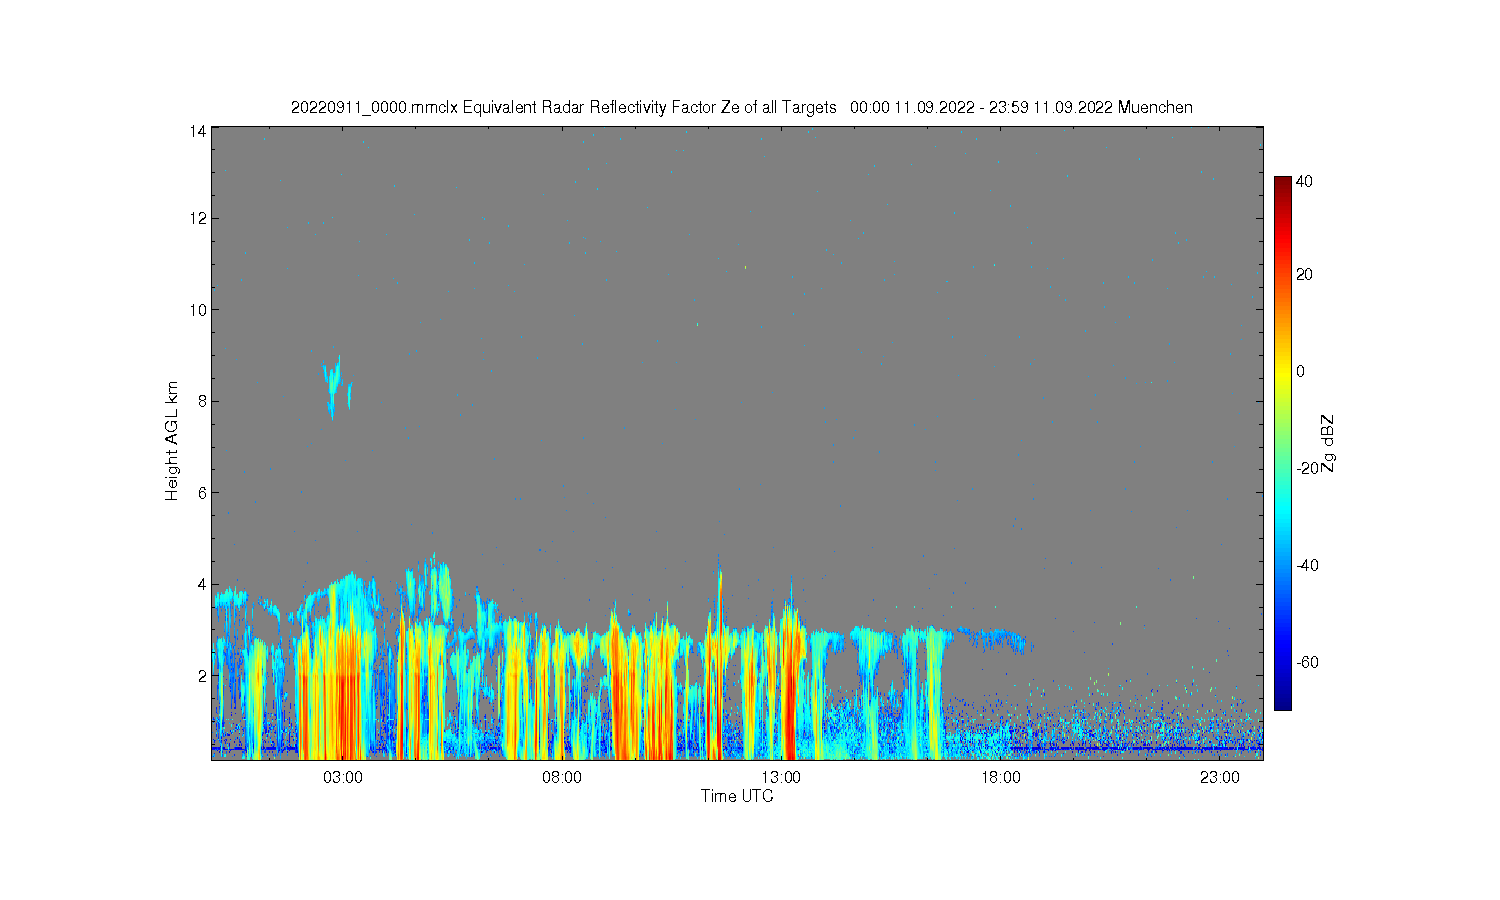The height and width of the screenshot is (900, 1500).
Task: Click the colorbar value -60
Action: tap(1307, 662)
